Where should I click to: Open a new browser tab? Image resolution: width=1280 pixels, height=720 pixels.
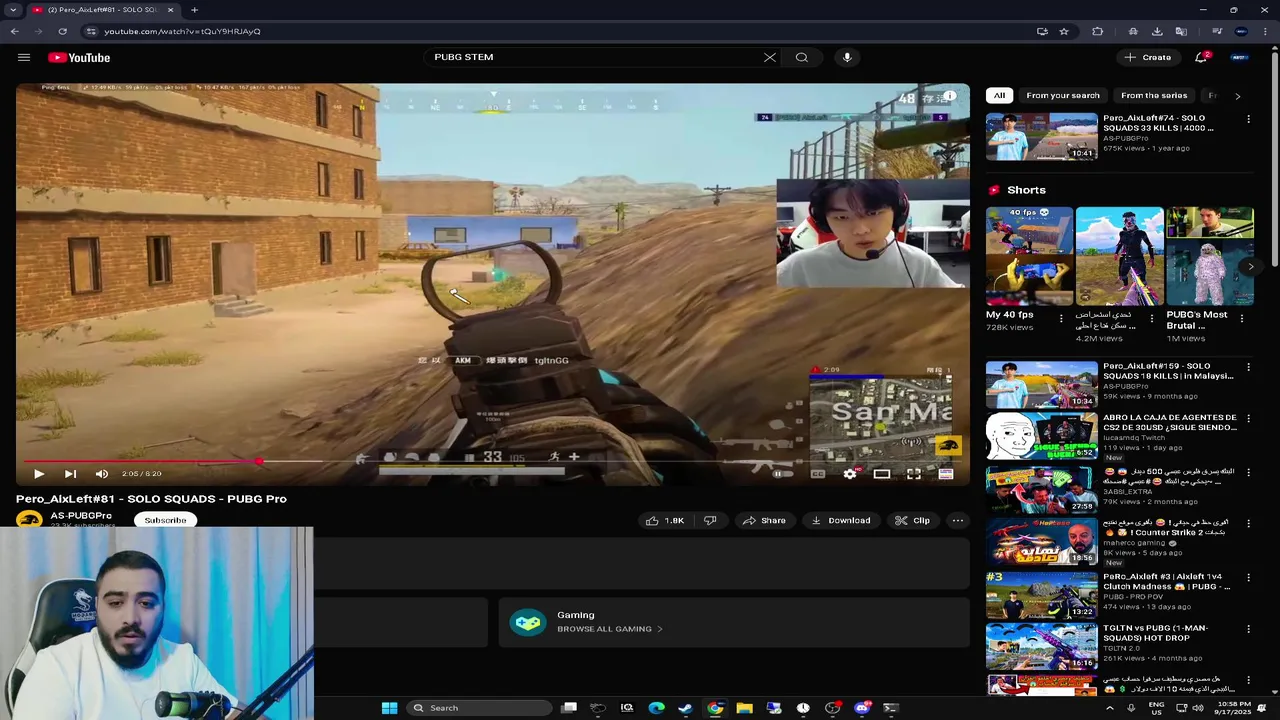(x=194, y=10)
